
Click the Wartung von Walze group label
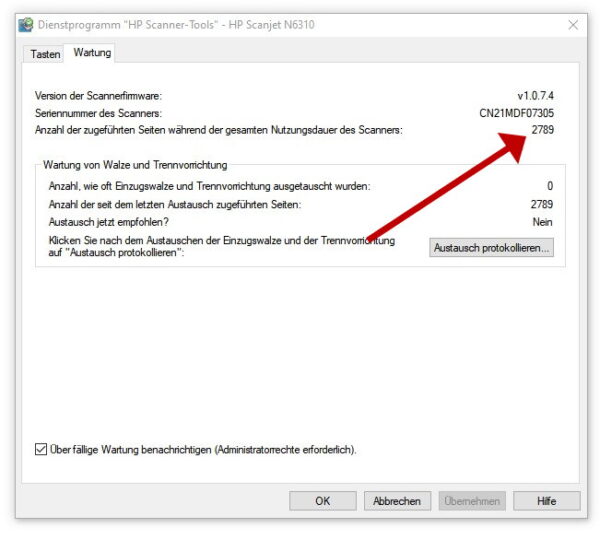click(135, 165)
